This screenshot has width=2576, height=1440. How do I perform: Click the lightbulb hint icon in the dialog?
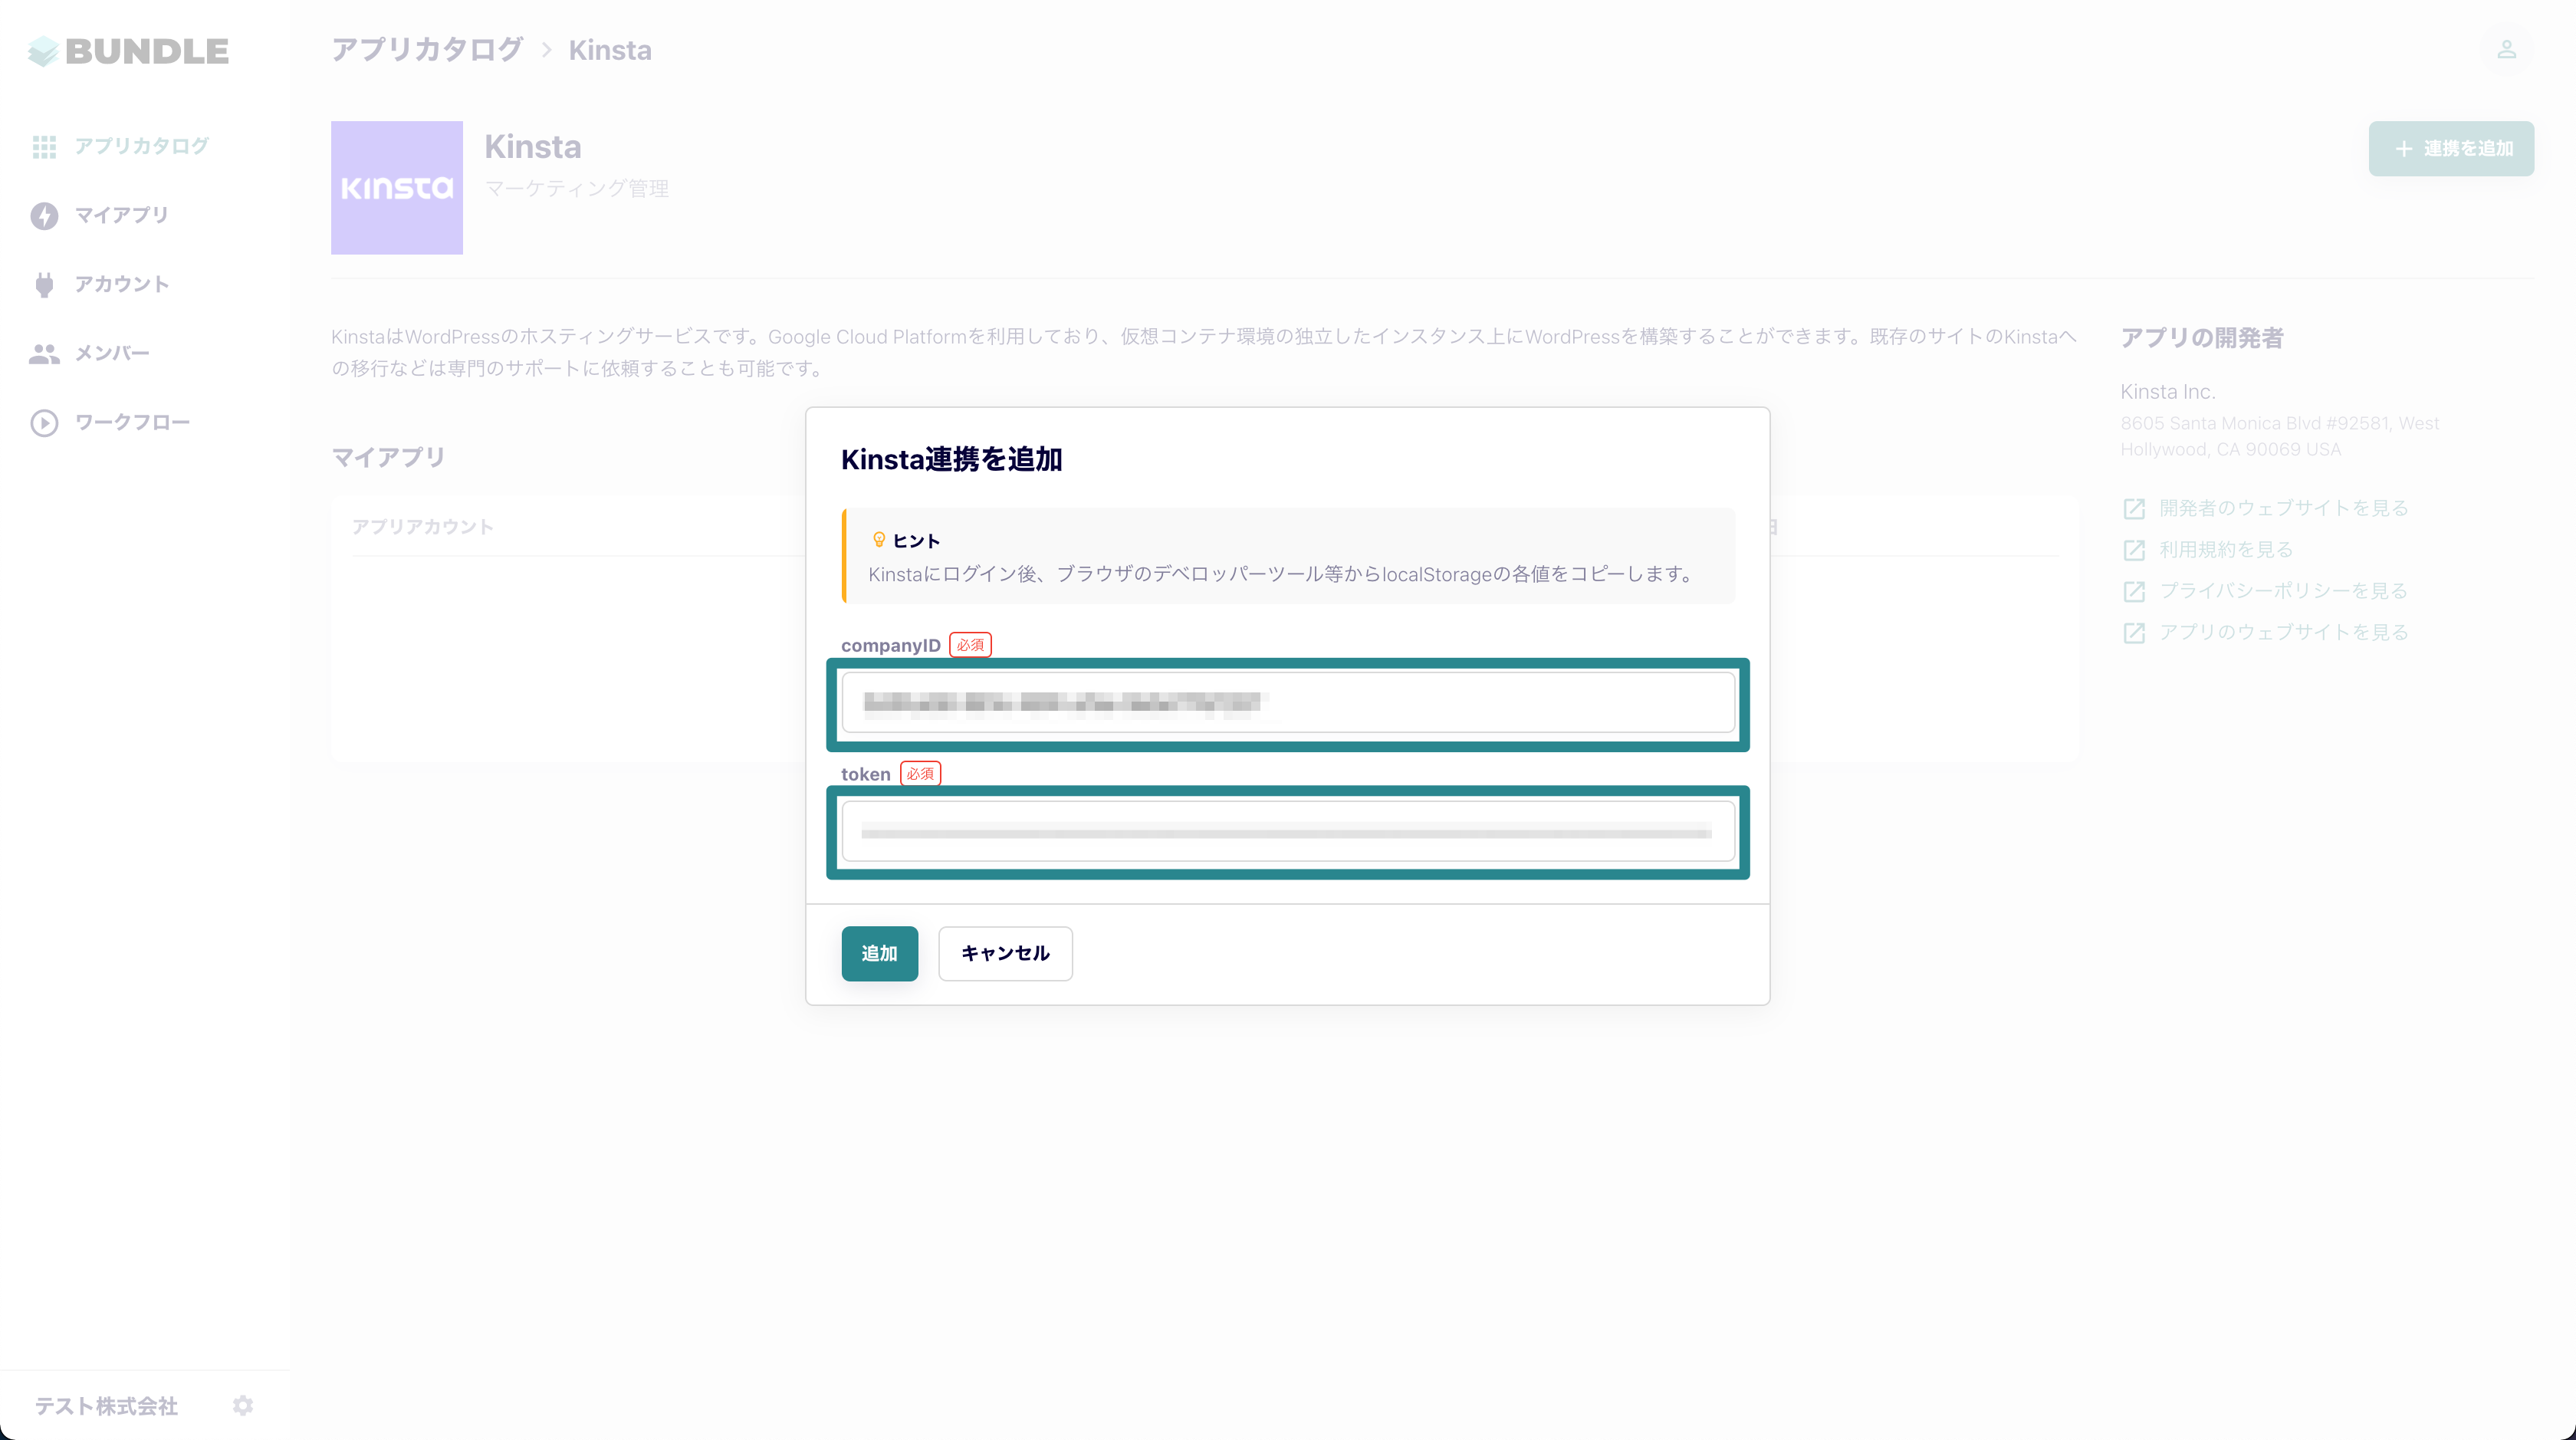[x=878, y=539]
